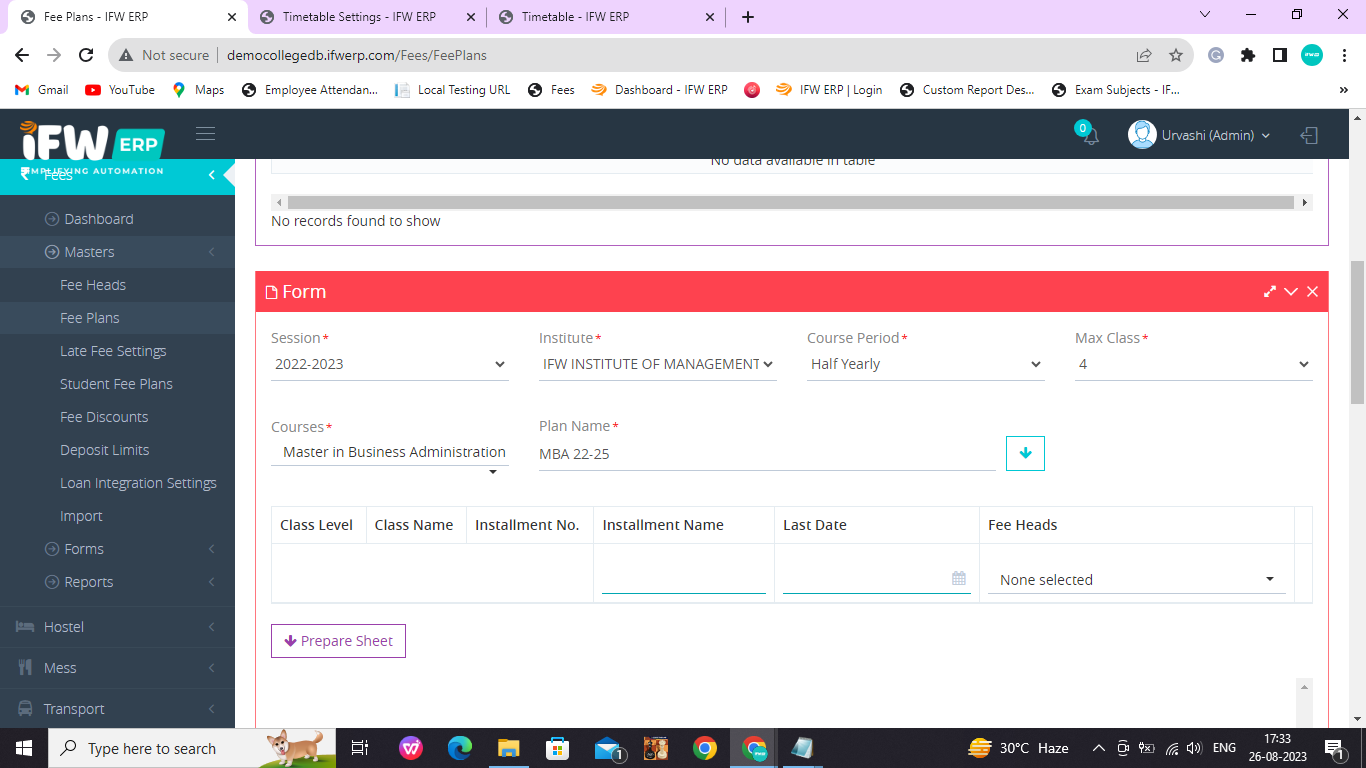Click the Installment Name input field
The image size is (1366, 768).
tap(684, 579)
